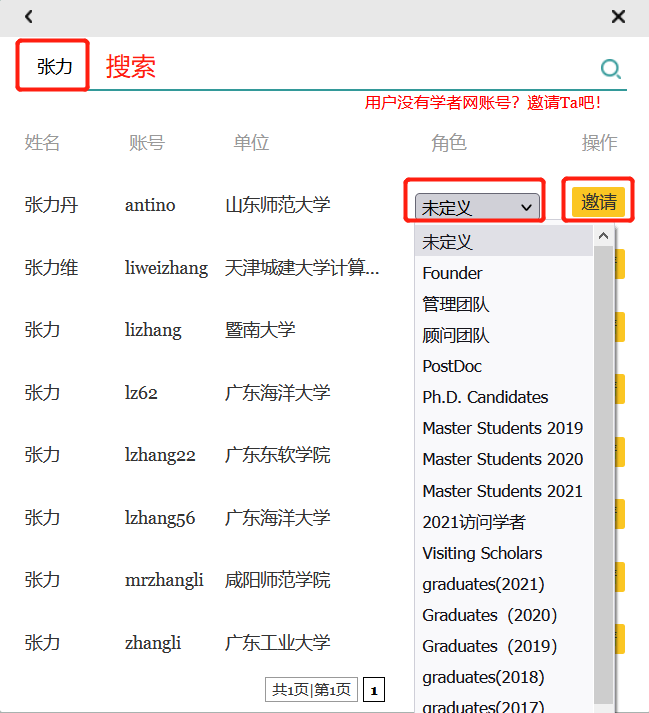Screen dimensions: 649x713
Task: Choose Master Students 2019 option
Action: 502,428
